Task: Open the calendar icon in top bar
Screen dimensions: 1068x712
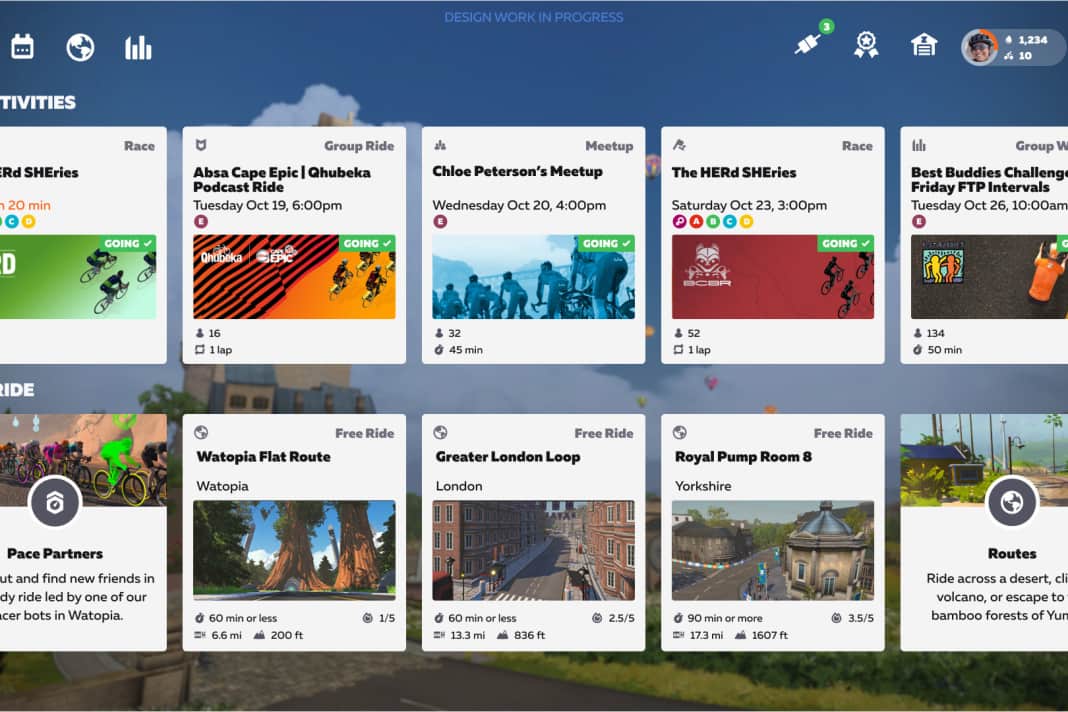Action: pos(22,47)
